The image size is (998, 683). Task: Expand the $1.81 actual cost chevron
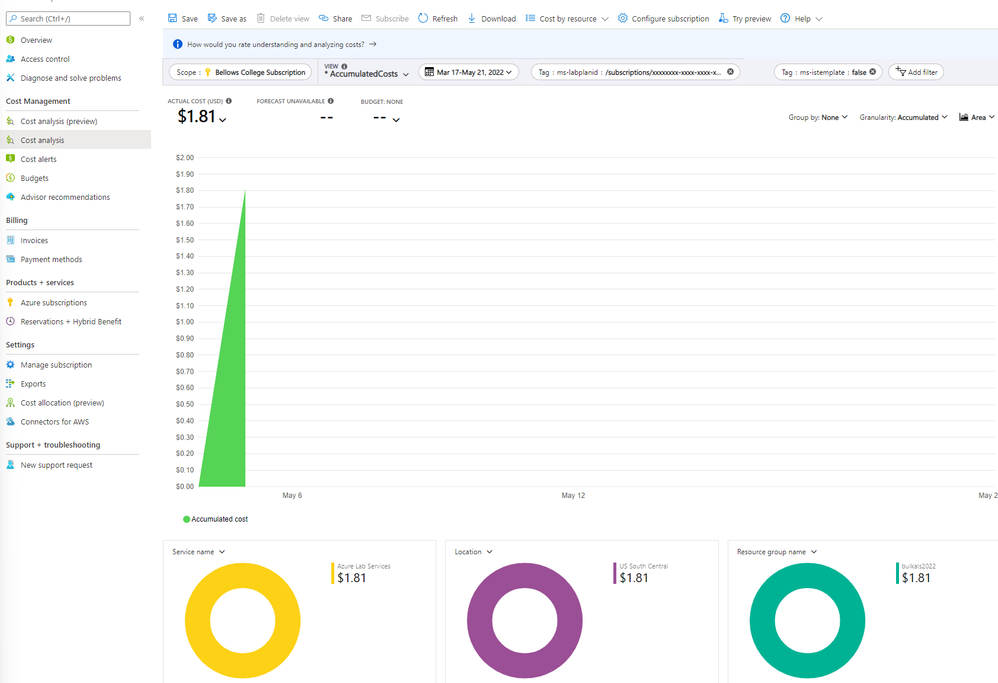(223, 120)
